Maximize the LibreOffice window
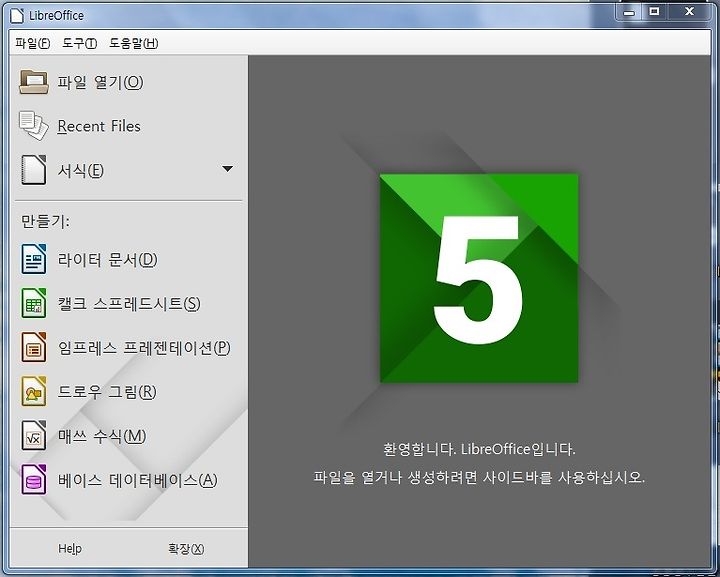720x577 pixels. click(654, 12)
